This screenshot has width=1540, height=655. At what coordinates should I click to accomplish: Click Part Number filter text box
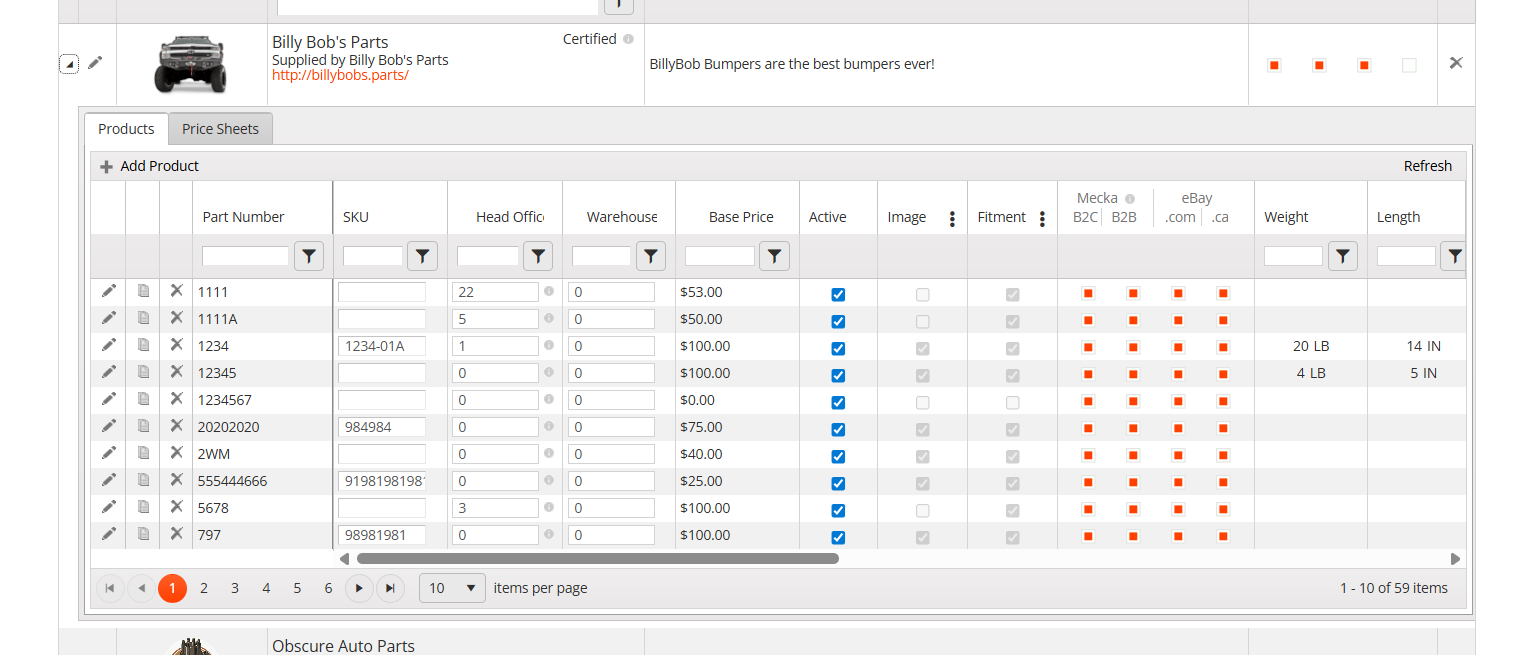(x=245, y=256)
